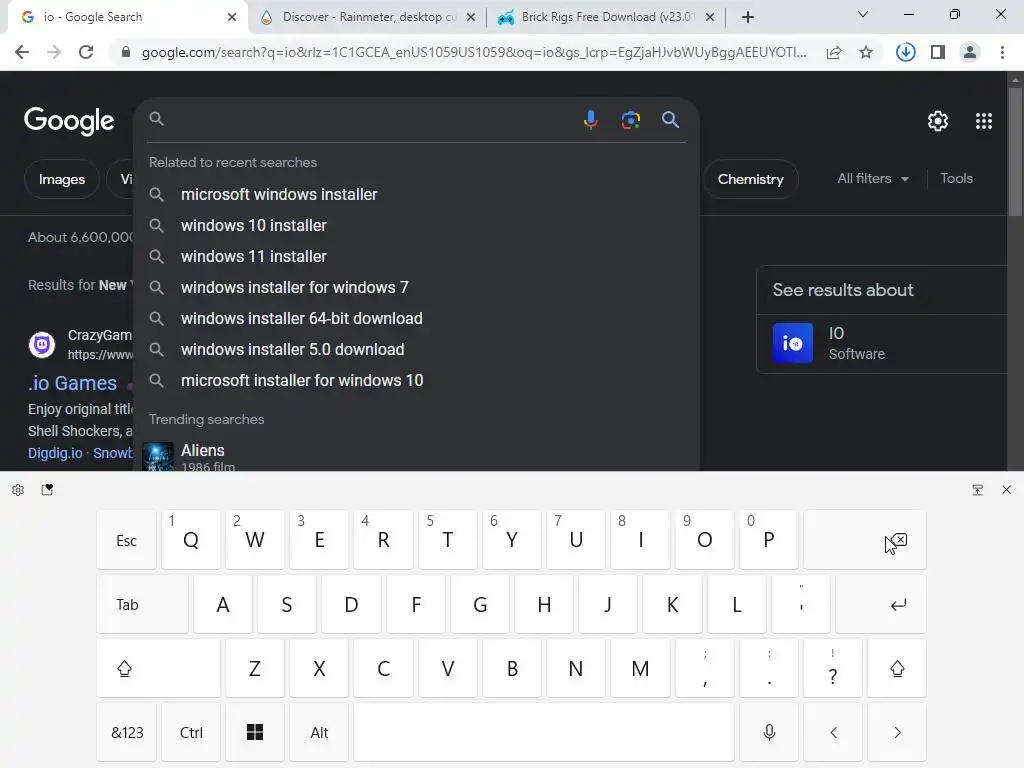1024x768 pixels.
Task: Open Chrome downloads icon
Action: click(x=905, y=52)
